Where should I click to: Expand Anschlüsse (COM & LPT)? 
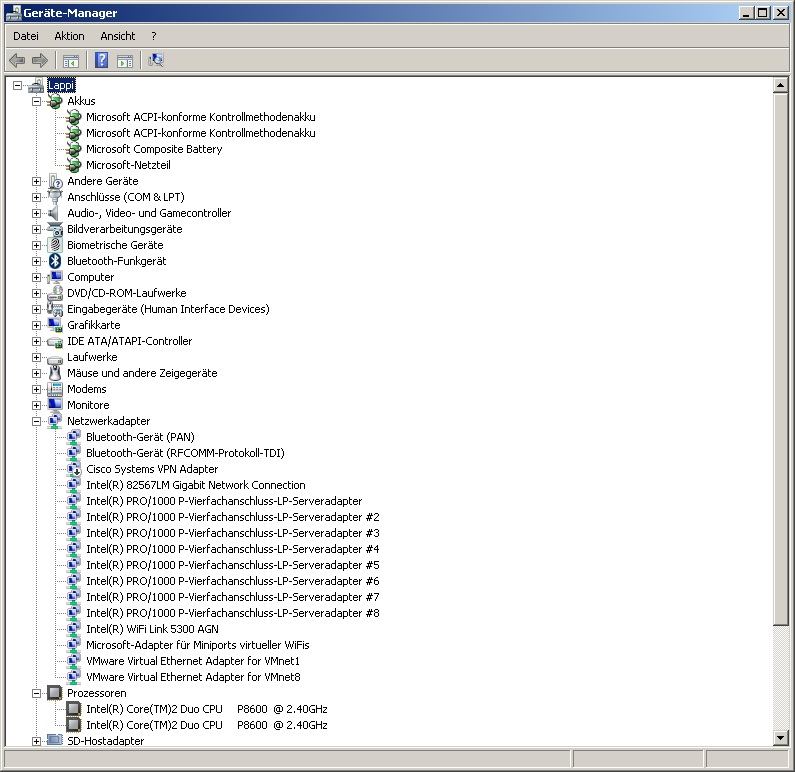tap(37, 197)
